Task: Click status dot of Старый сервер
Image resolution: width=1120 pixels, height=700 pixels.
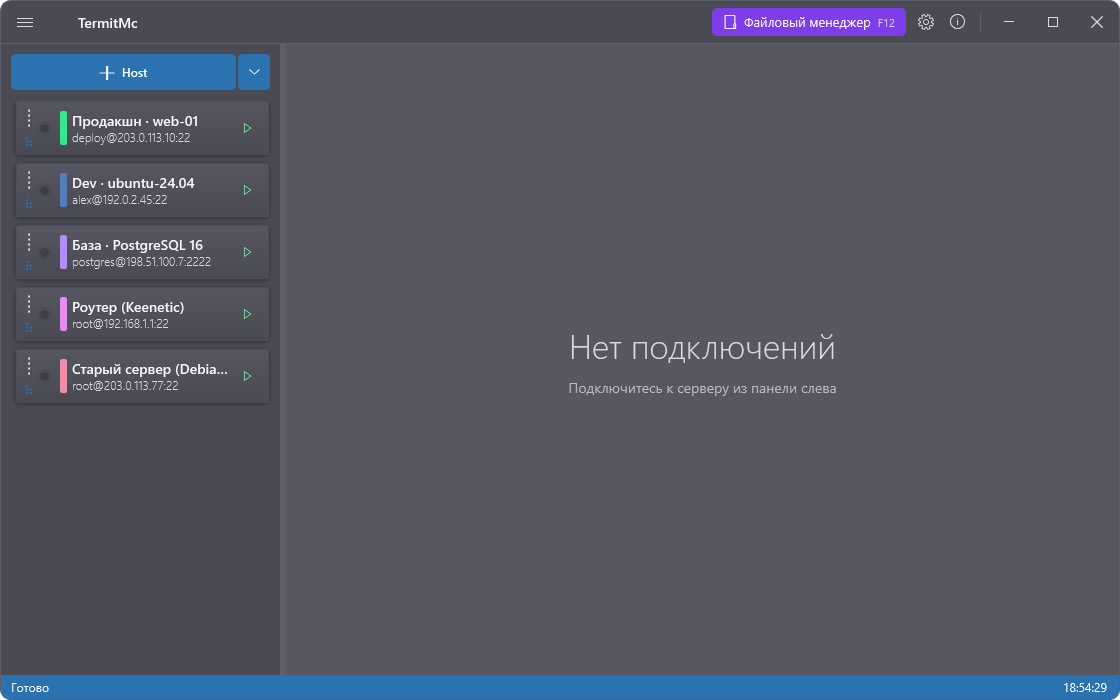Action: (44, 376)
